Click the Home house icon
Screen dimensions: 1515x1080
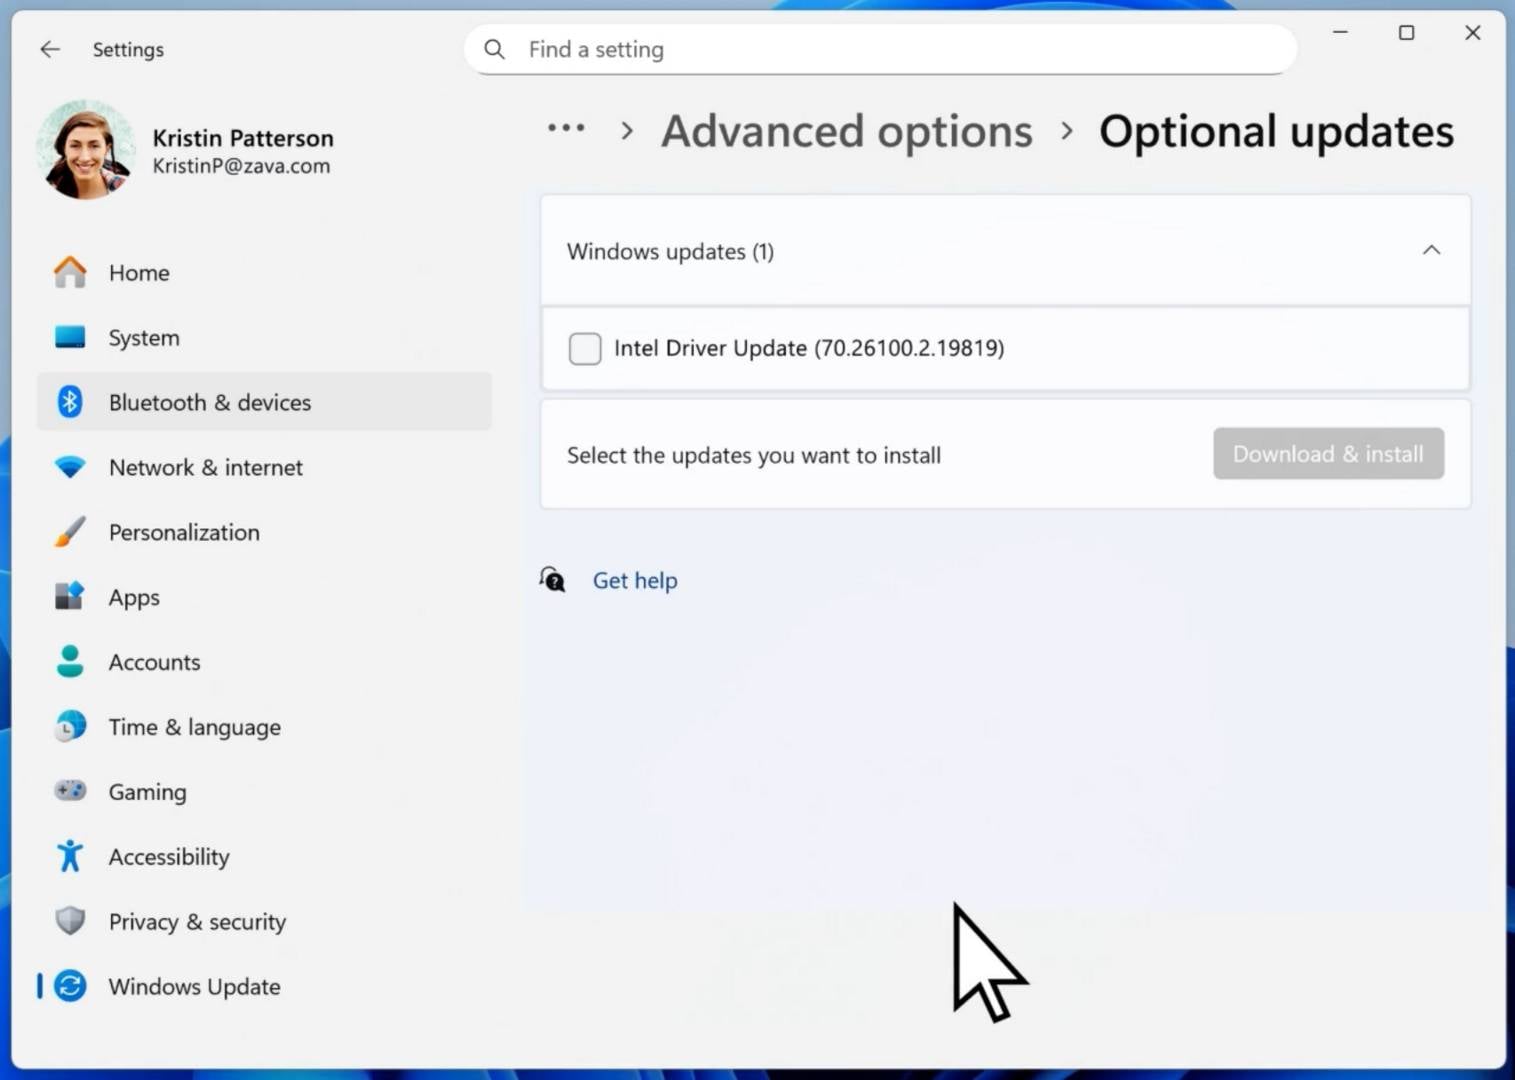pos(70,272)
